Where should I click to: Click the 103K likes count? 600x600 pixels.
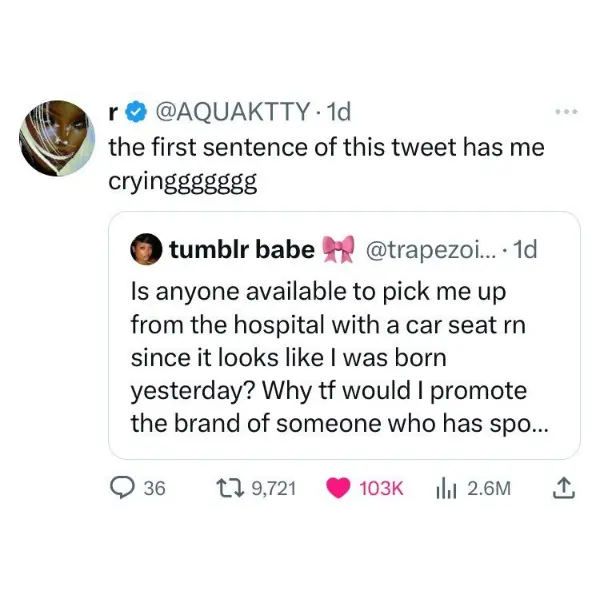(380, 488)
